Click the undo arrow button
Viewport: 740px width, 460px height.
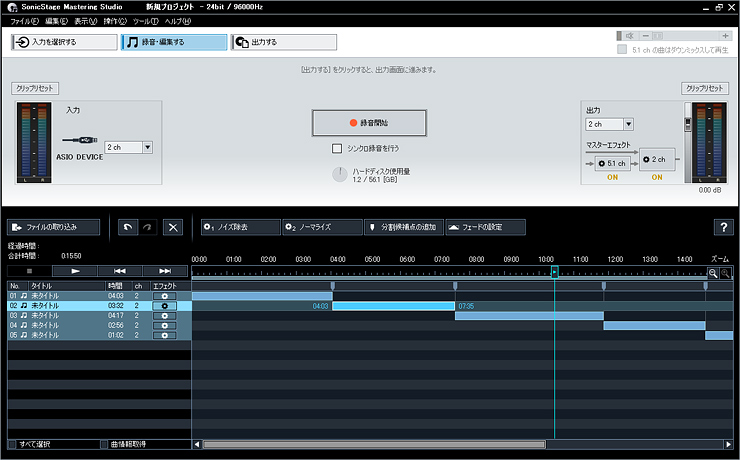click(126, 227)
